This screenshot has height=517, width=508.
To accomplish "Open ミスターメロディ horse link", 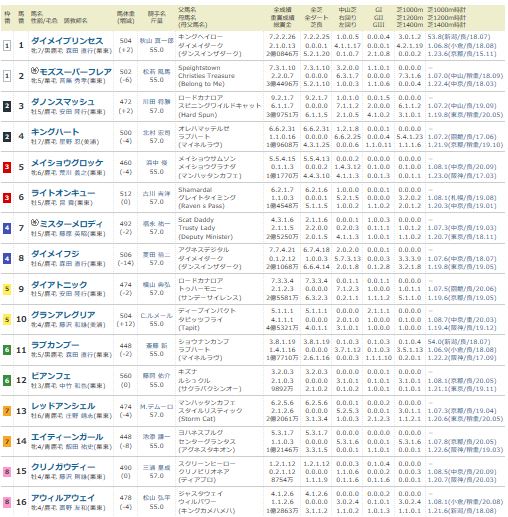I will click(71, 224).
